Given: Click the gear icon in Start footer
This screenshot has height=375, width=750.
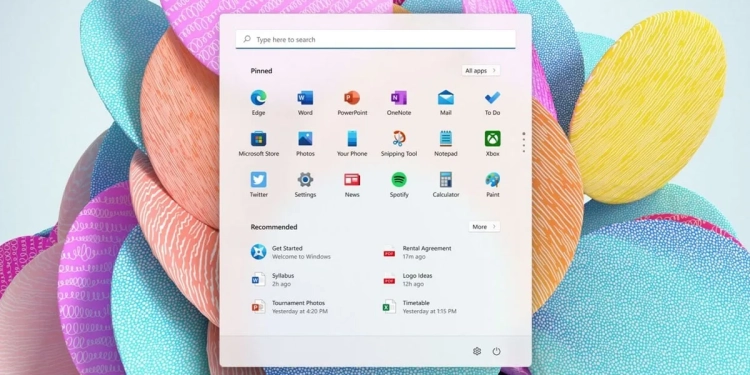Looking at the screenshot, I should pyautogui.click(x=477, y=352).
